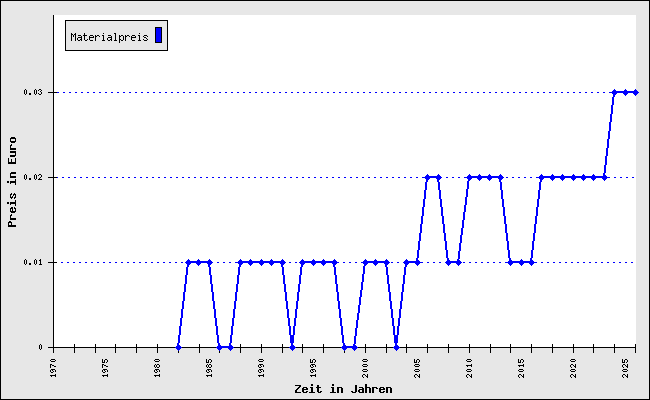
Task: Click the 1975 x-axis year label
Action: (105, 368)
